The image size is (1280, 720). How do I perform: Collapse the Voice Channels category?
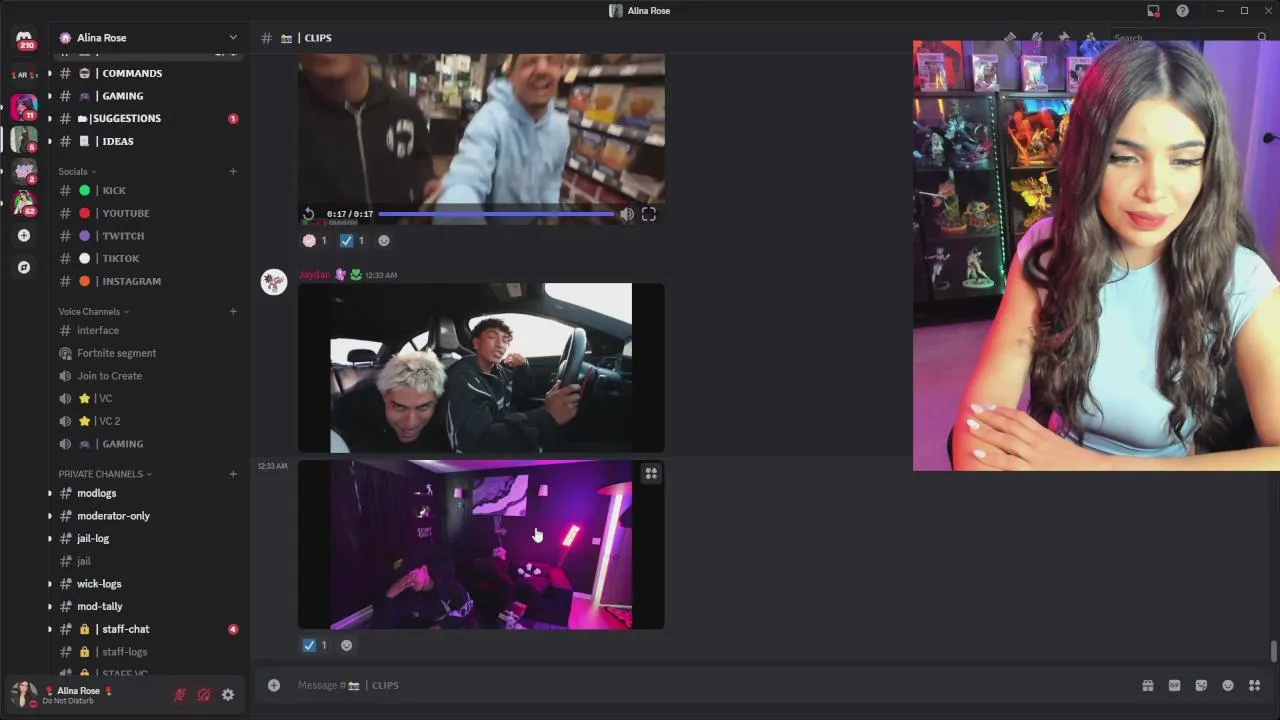(x=93, y=311)
